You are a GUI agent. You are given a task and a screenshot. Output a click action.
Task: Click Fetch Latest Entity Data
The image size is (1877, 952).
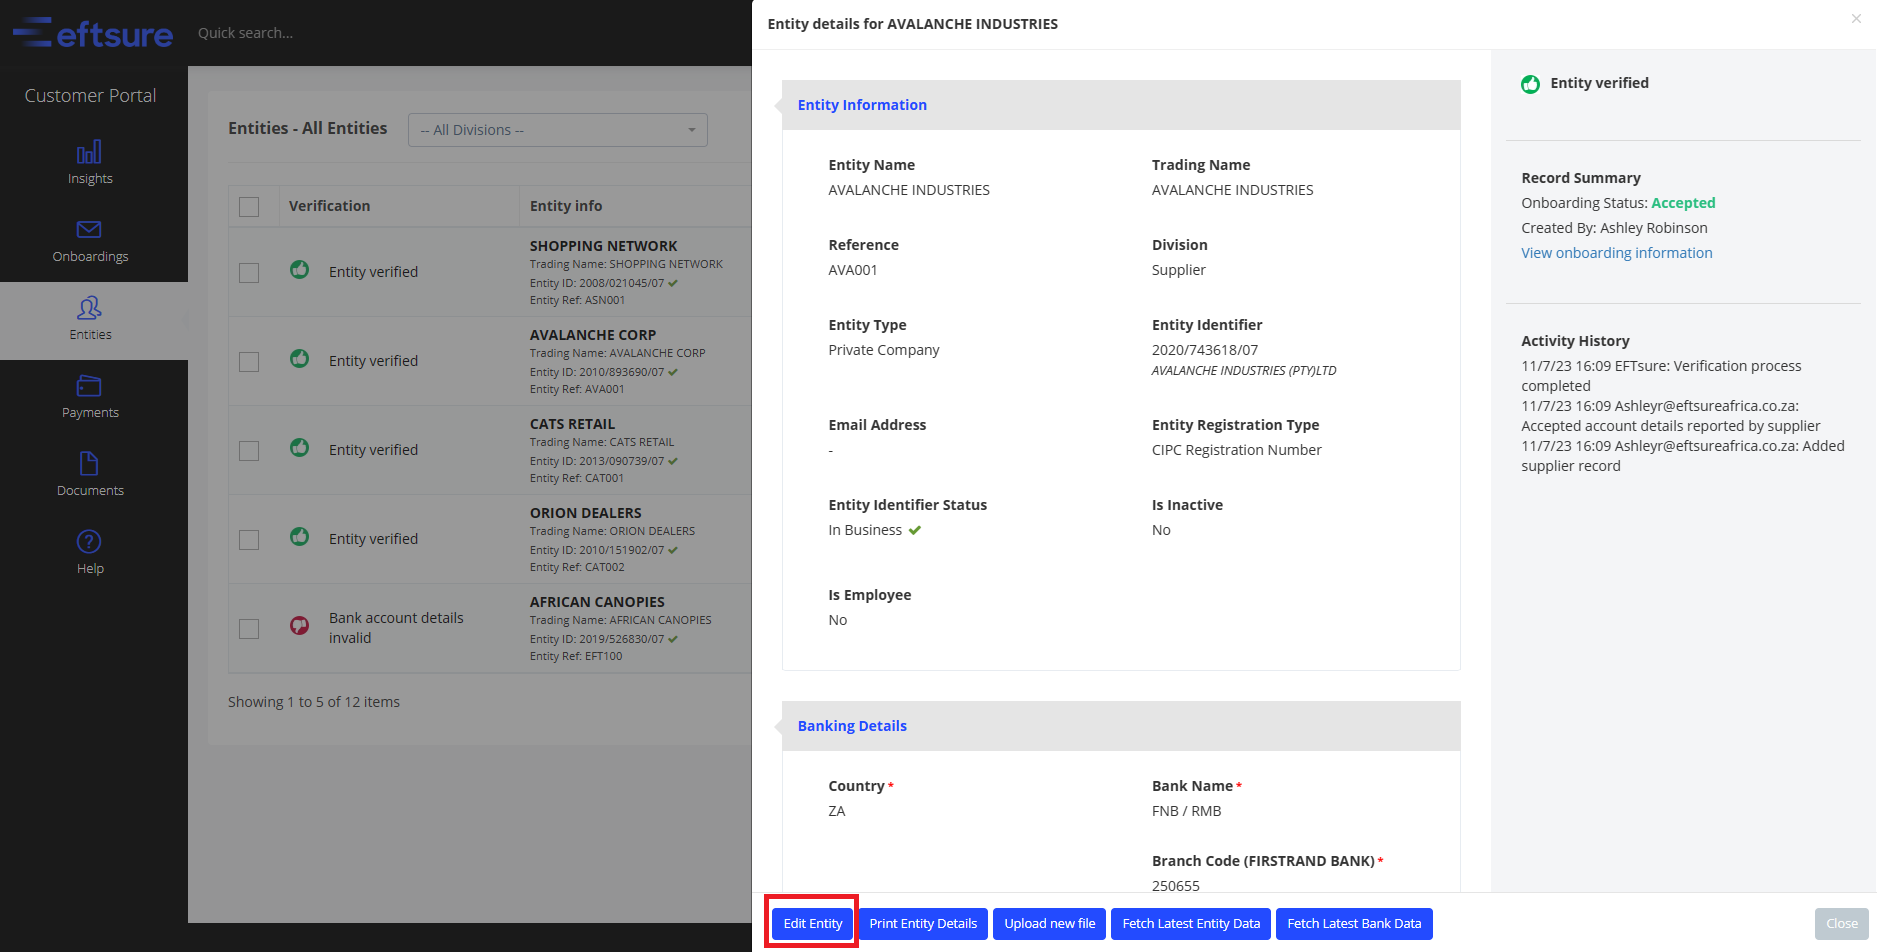click(1191, 923)
